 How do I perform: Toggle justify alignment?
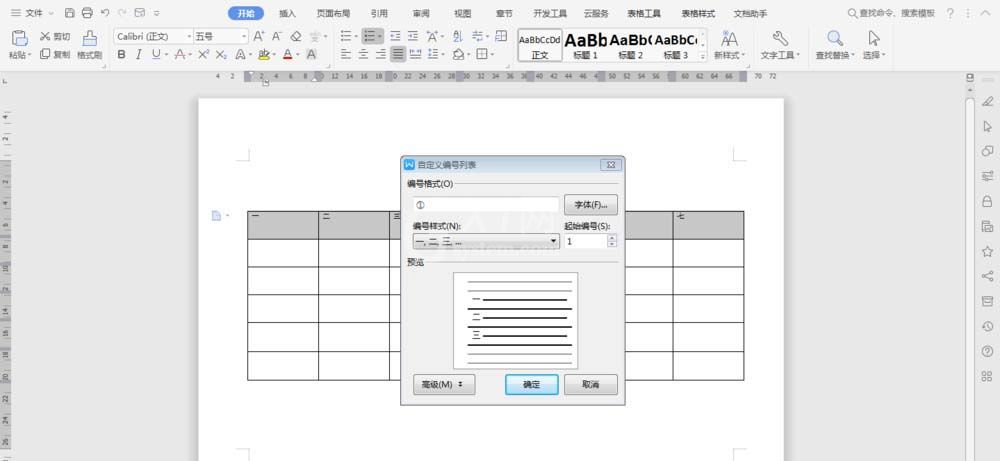point(398,55)
